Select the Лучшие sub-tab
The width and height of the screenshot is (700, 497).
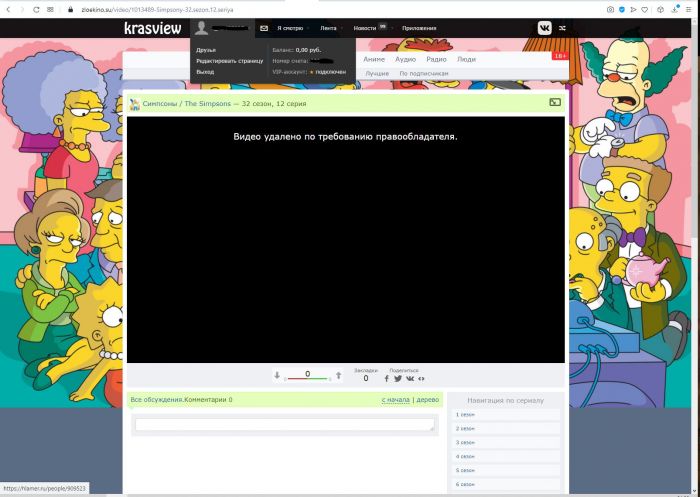click(377, 73)
